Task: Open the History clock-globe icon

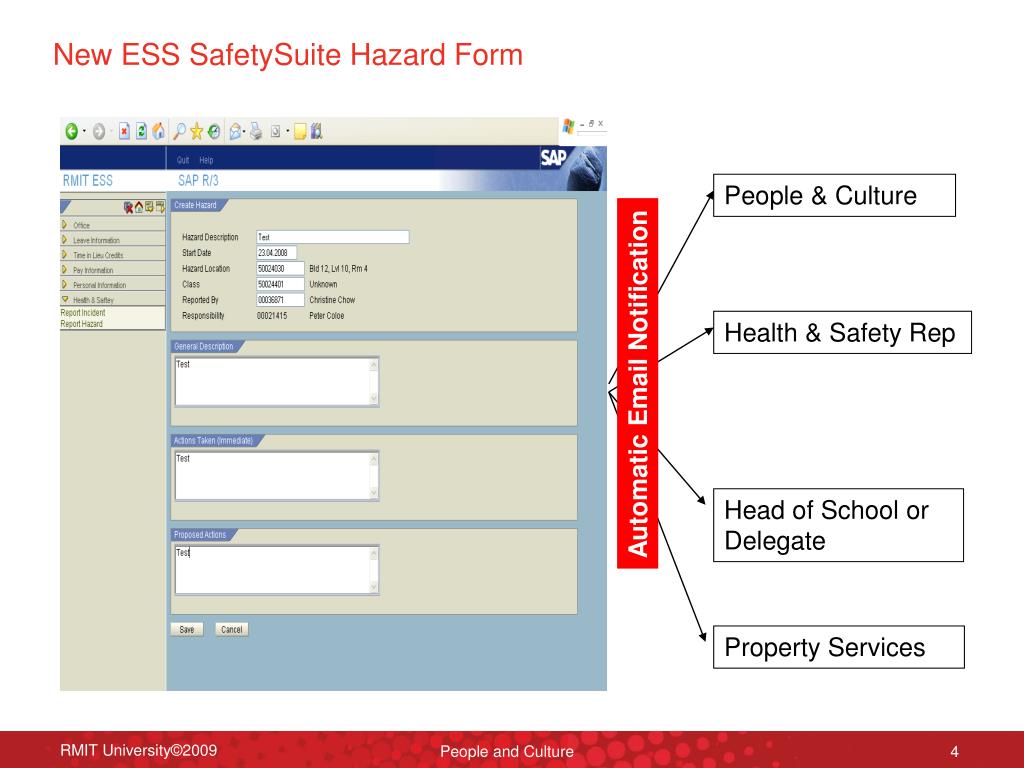Action: coord(214,131)
